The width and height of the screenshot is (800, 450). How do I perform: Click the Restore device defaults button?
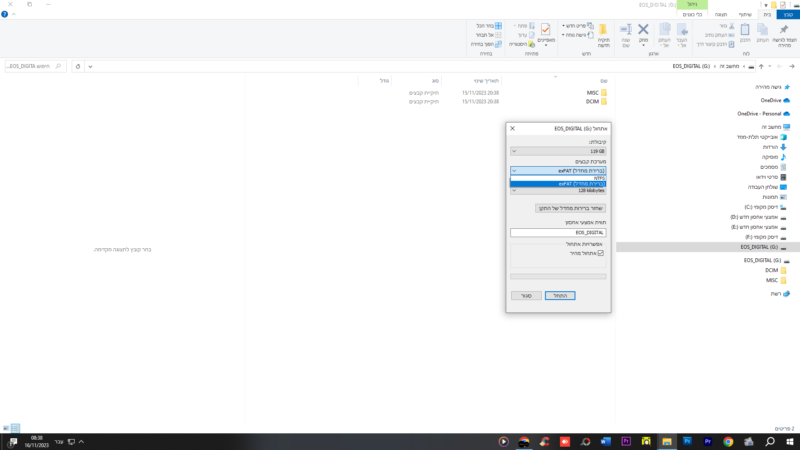570,208
